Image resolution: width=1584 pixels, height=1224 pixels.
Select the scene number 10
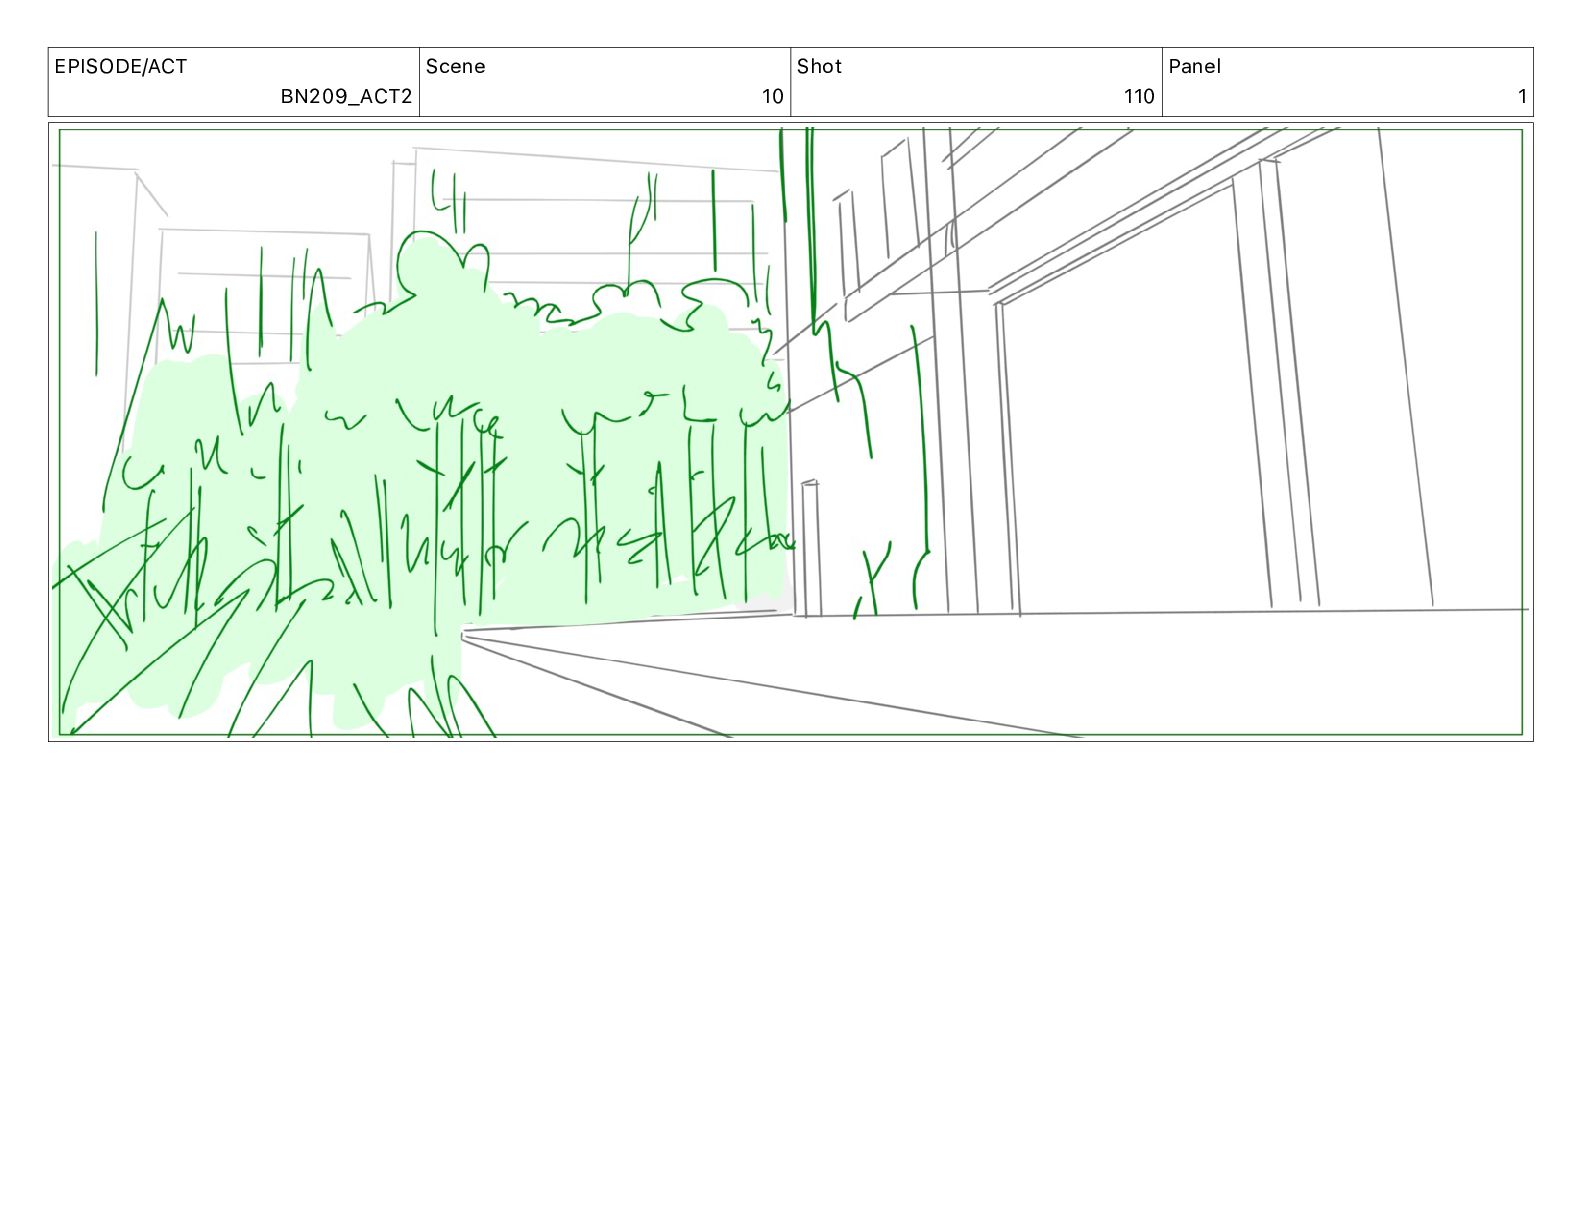pyautogui.click(x=772, y=97)
